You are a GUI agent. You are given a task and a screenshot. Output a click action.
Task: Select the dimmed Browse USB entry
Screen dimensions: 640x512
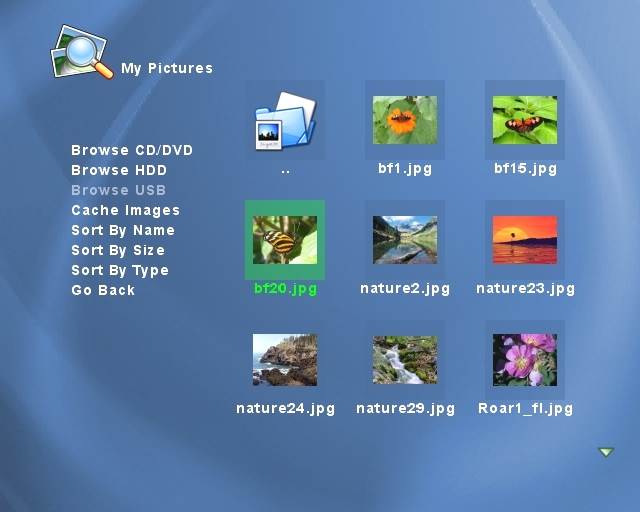(x=118, y=190)
